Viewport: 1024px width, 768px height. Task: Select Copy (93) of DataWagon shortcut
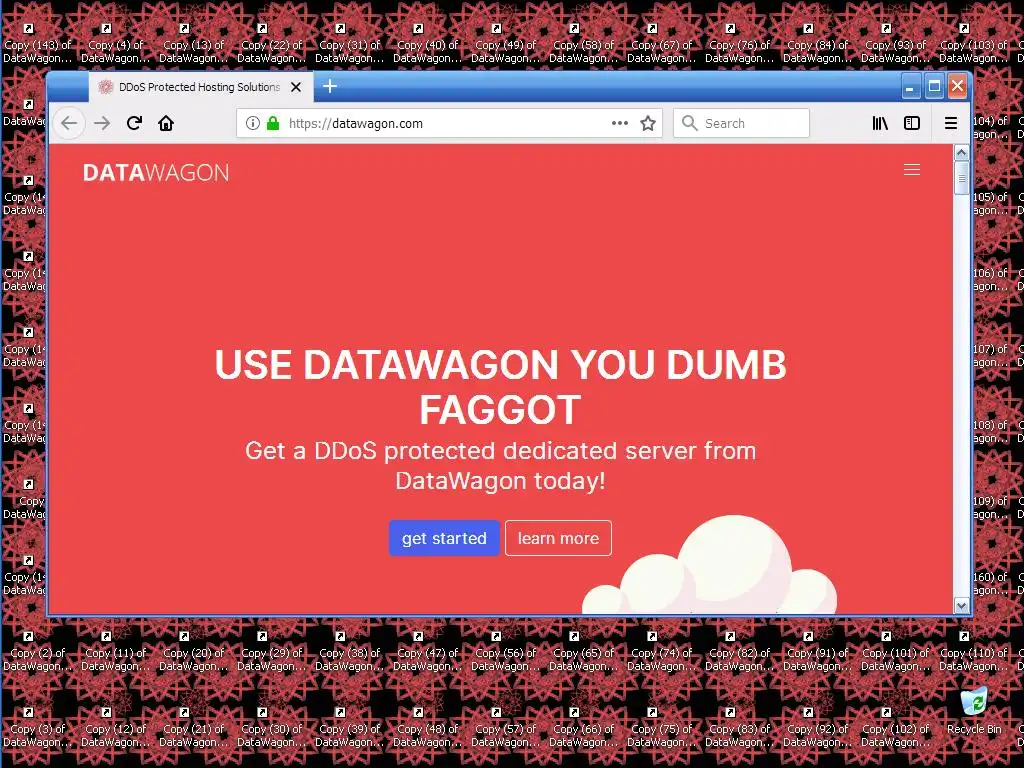tap(895, 44)
